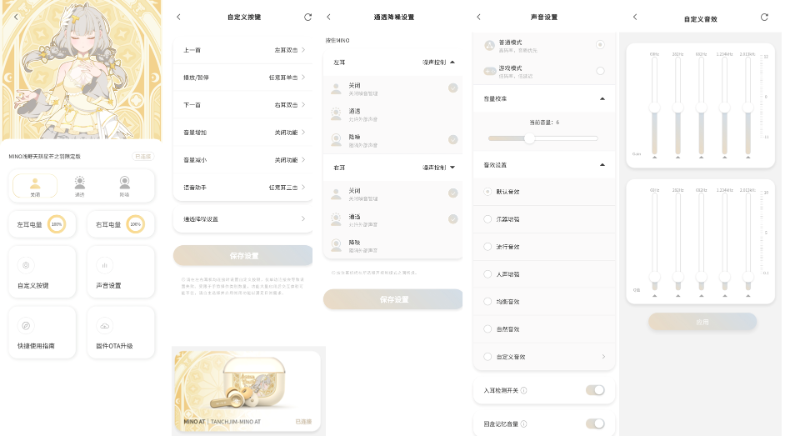Screen dimensions: 800x436
Task: Open the 上一首 key assignment row
Action: coord(245,49)
